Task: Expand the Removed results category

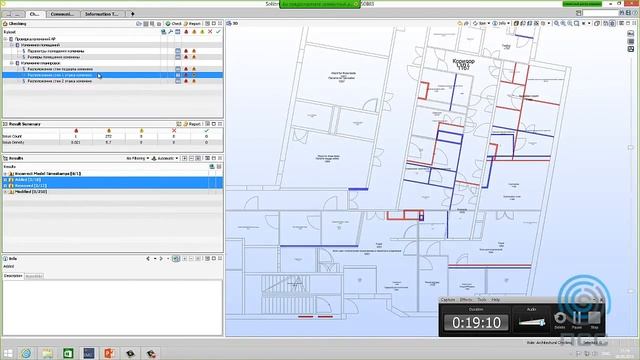Action: coord(5,186)
